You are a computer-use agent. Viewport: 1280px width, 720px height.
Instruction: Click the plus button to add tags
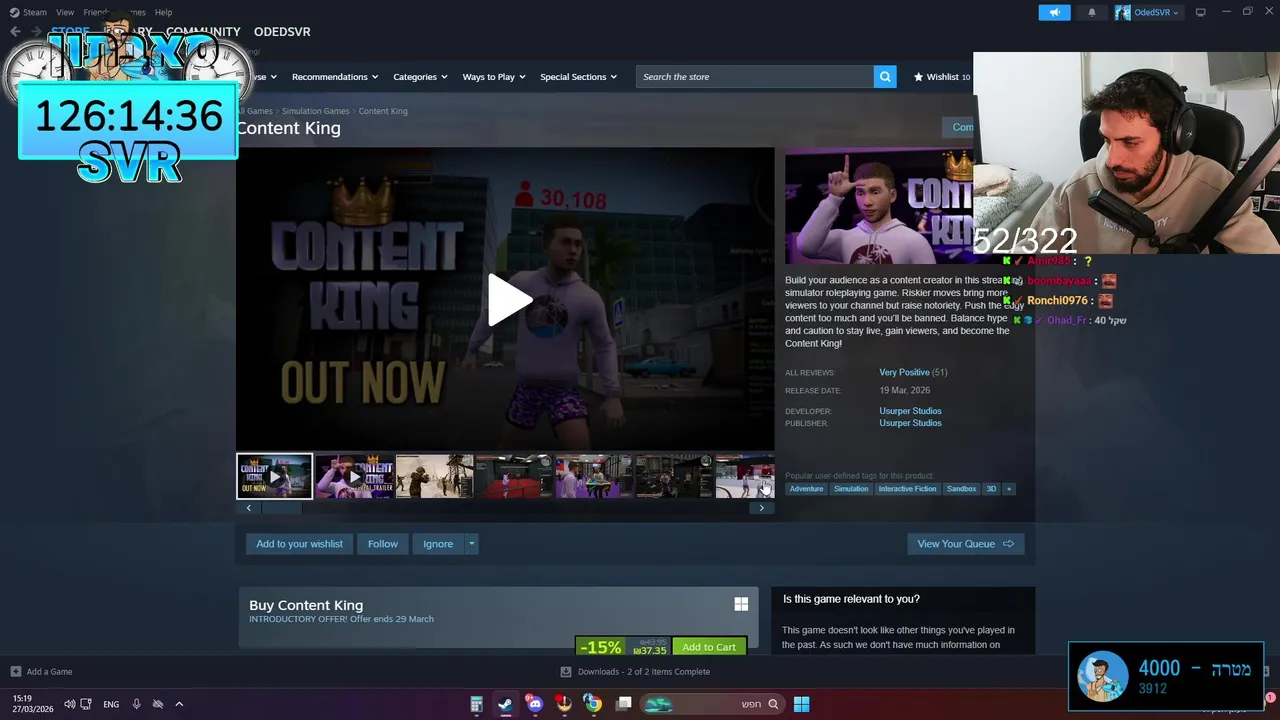point(1009,489)
